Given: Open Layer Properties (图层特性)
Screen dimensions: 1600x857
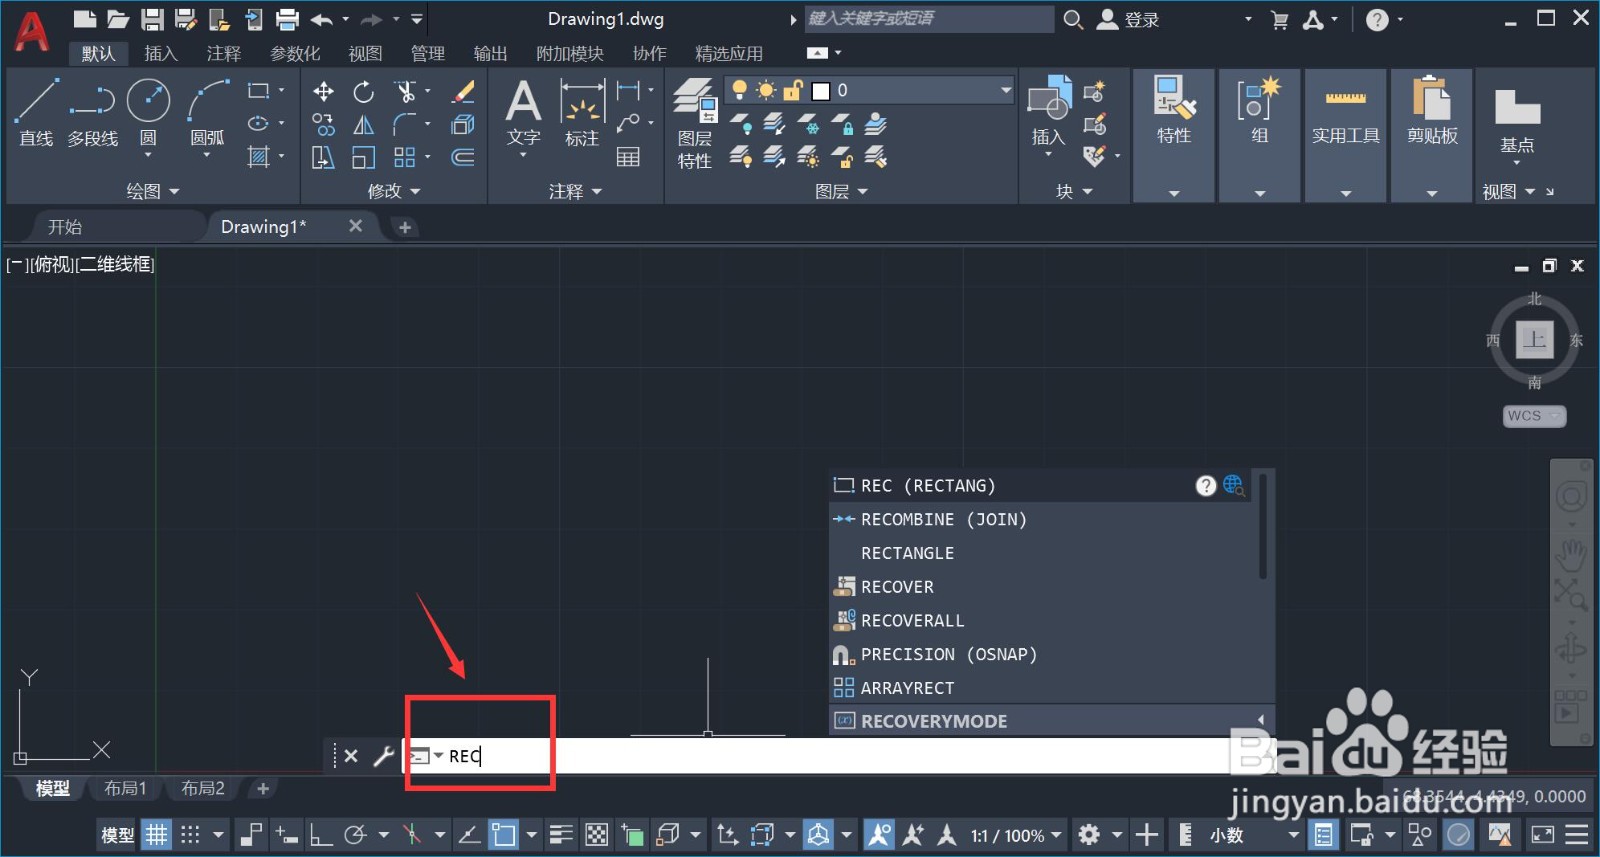Looking at the screenshot, I should tap(694, 123).
